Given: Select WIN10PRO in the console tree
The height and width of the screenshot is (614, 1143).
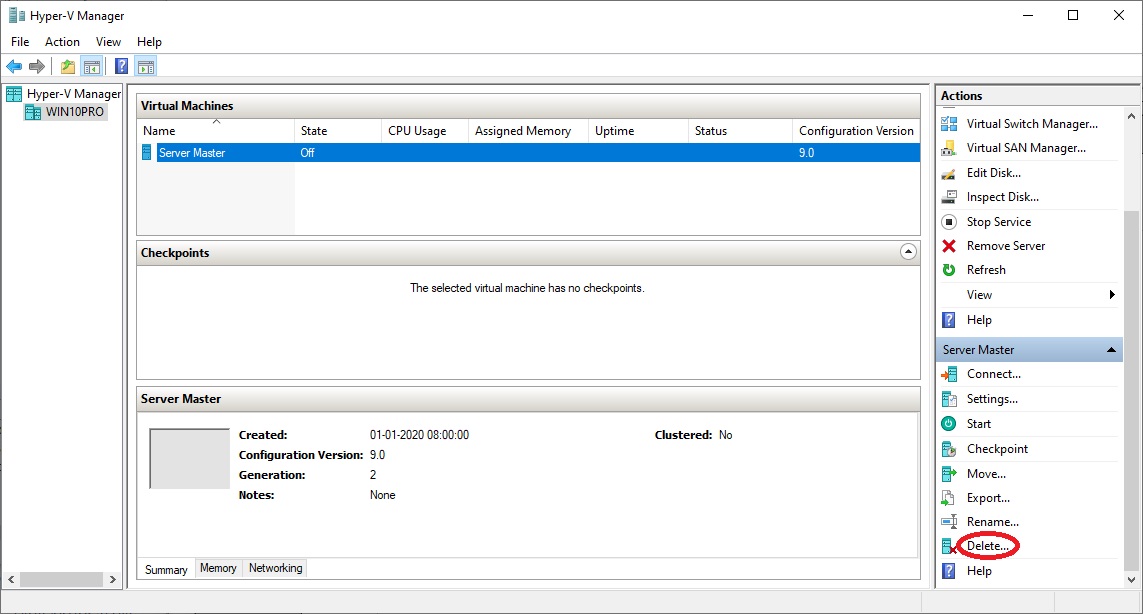Looking at the screenshot, I should pos(74,112).
